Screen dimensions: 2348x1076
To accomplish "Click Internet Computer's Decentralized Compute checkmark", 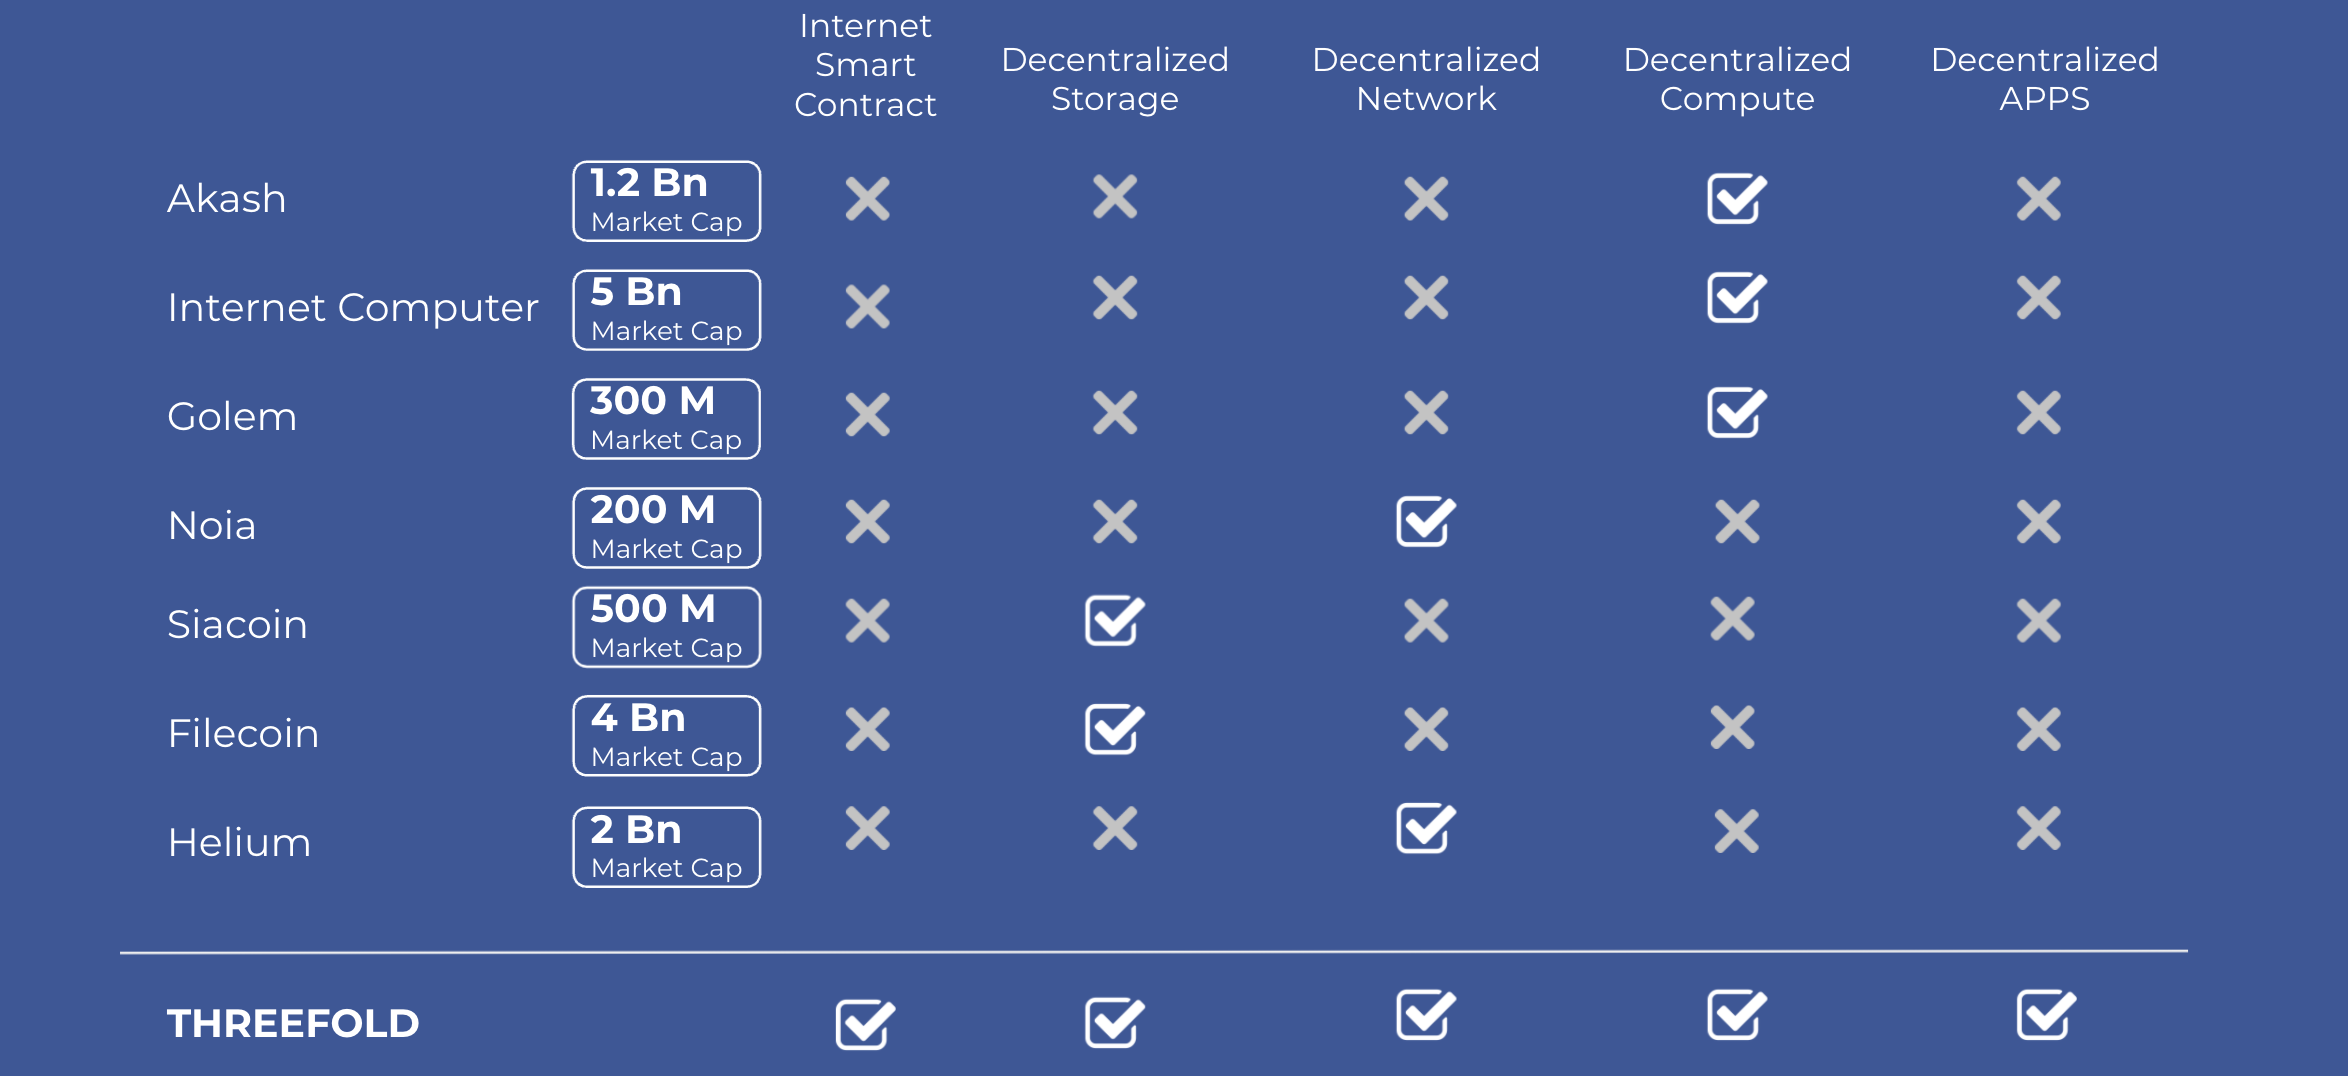I will [1736, 297].
